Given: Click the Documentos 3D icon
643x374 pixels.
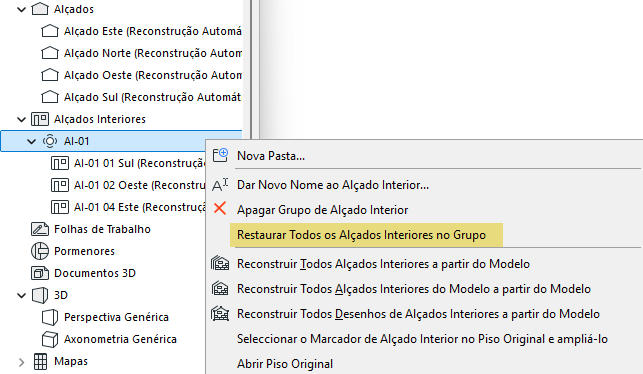Looking at the screenshot, I should [x=40, y=273].
